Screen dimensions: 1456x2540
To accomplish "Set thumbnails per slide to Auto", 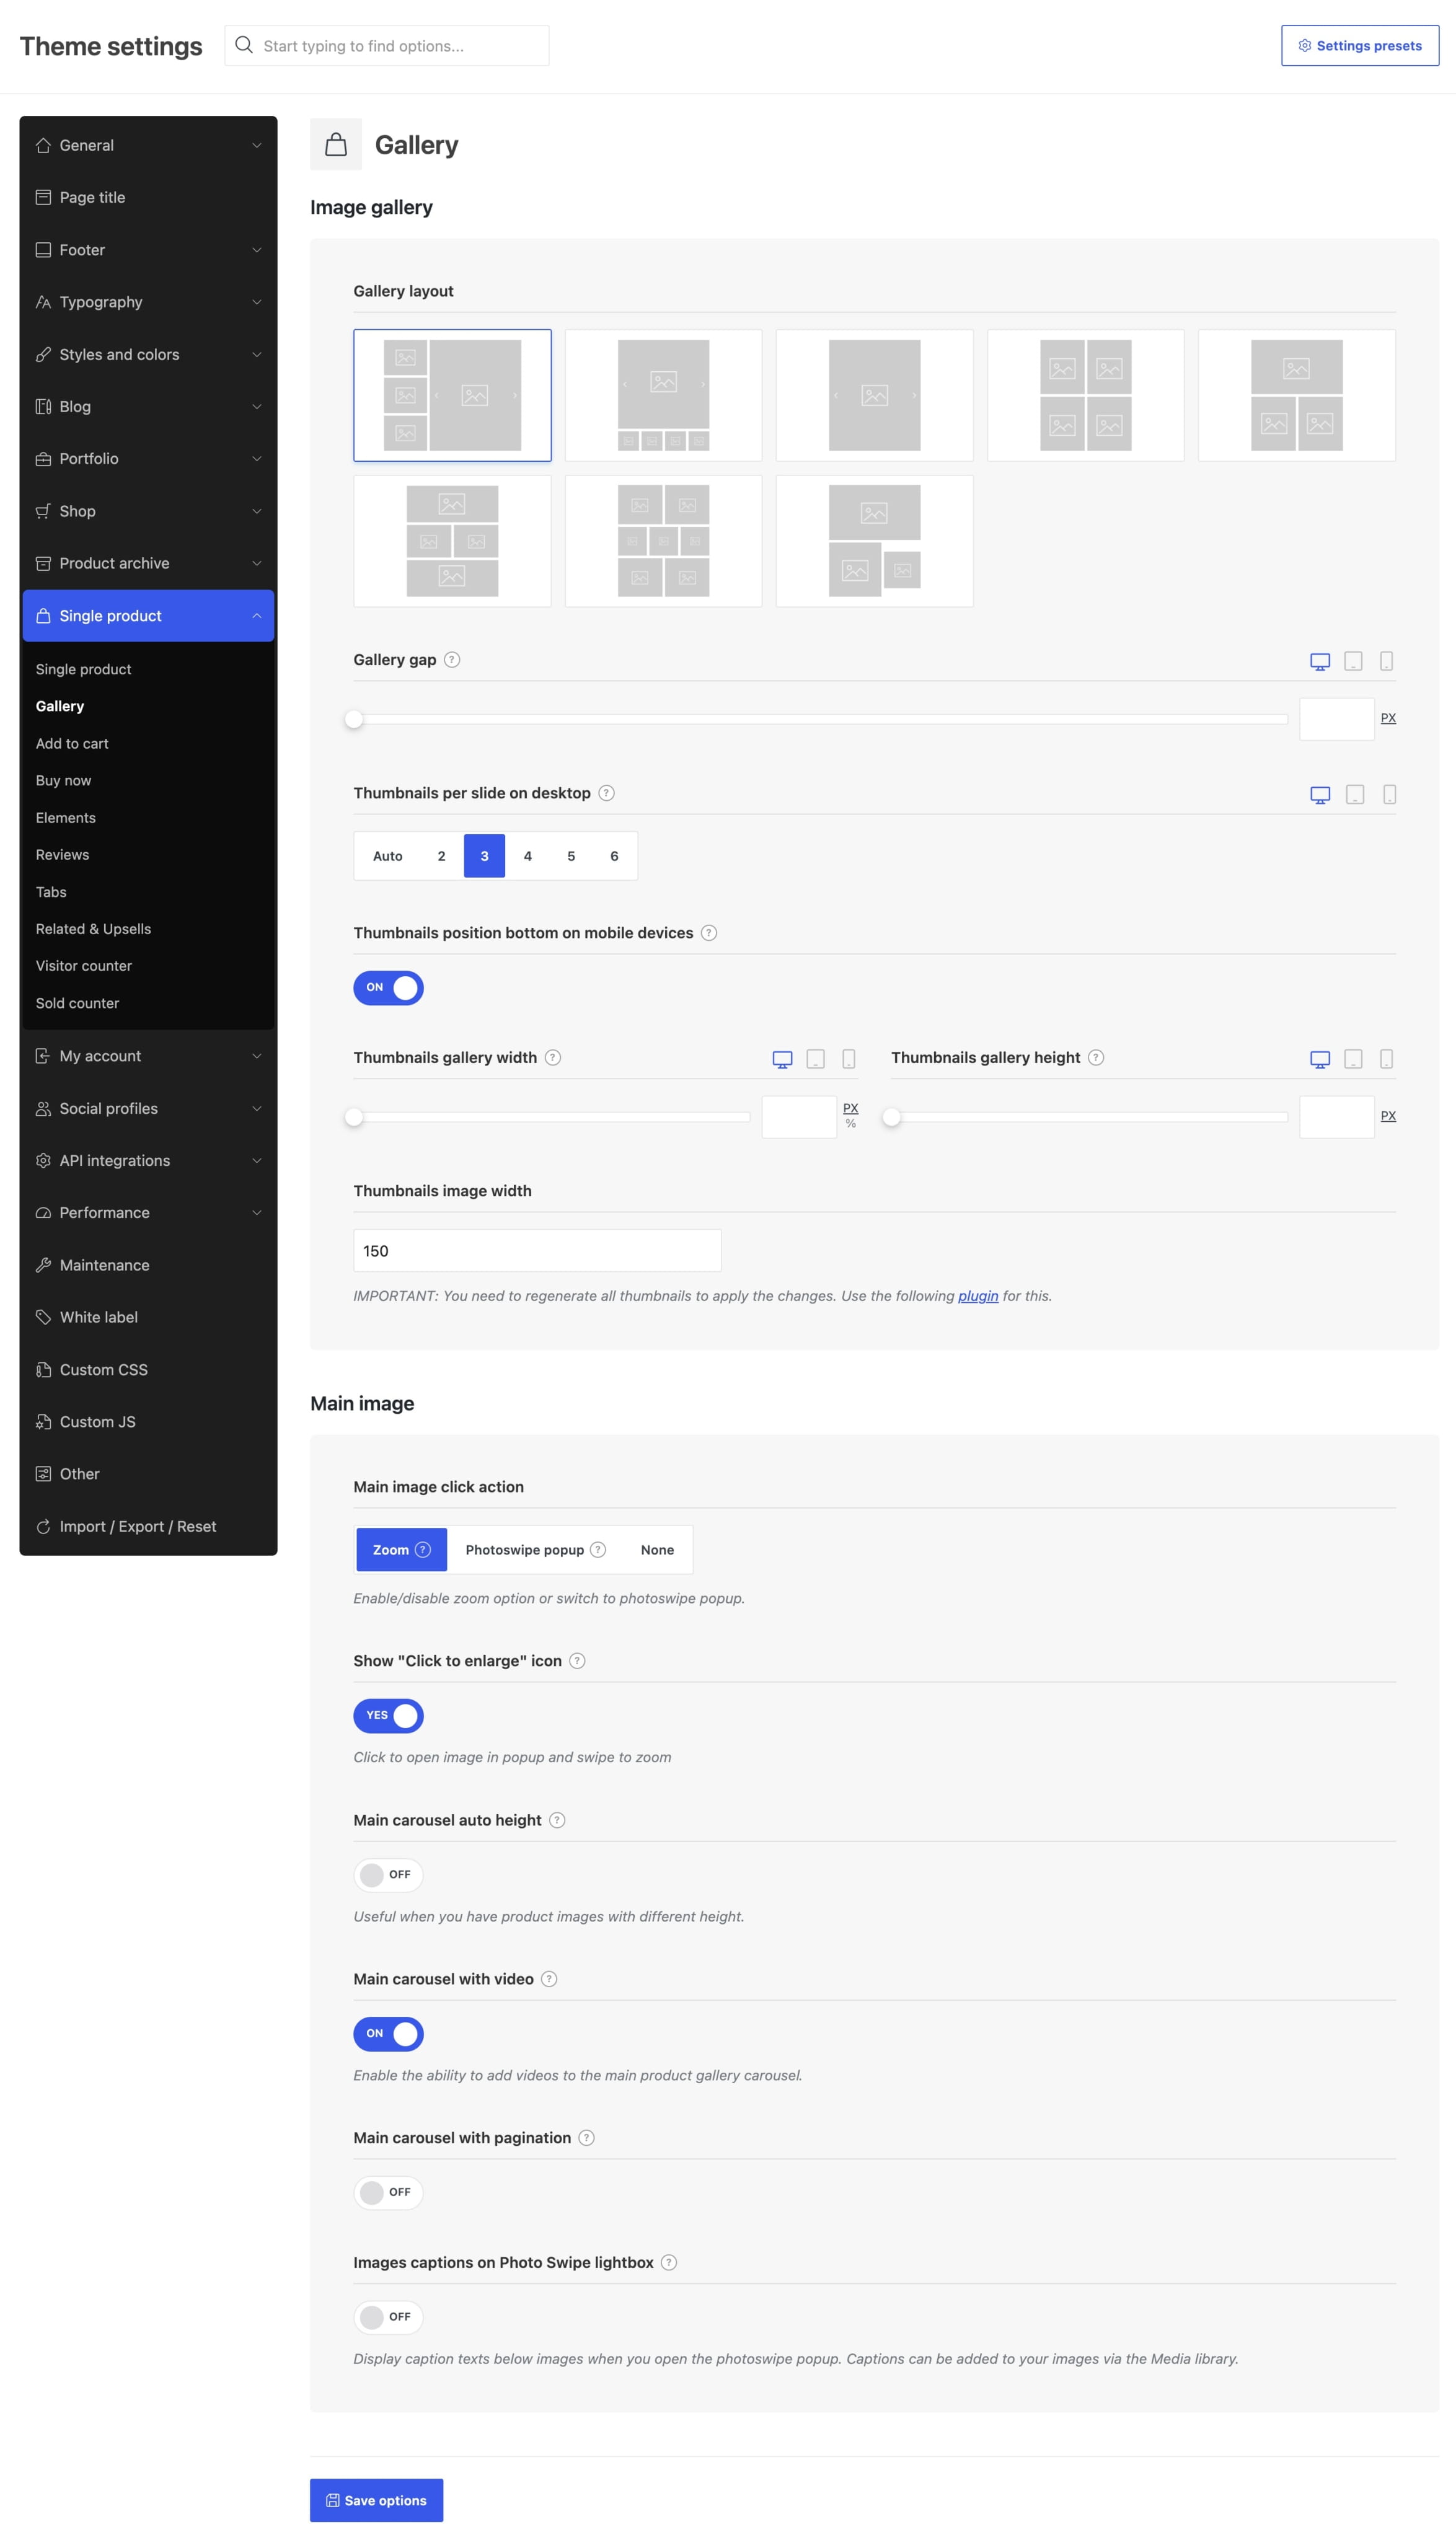I will click(x=388, y=856).
